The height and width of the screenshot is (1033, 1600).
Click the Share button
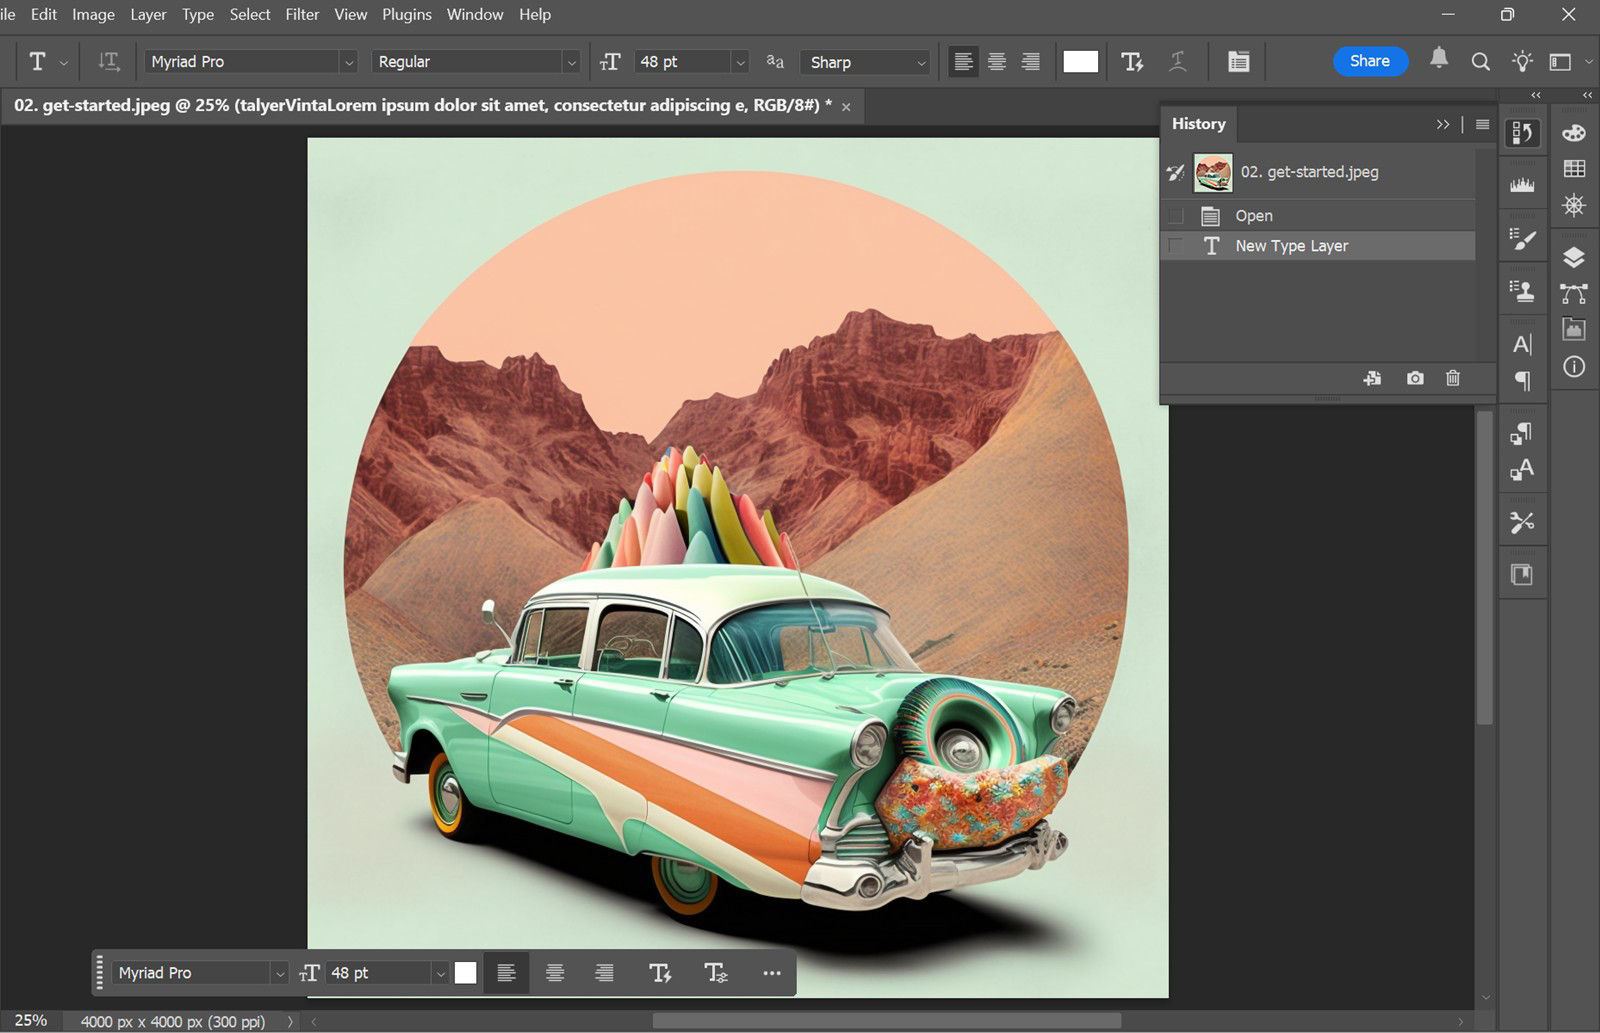pyautogui.click(x=1369, y=61)
